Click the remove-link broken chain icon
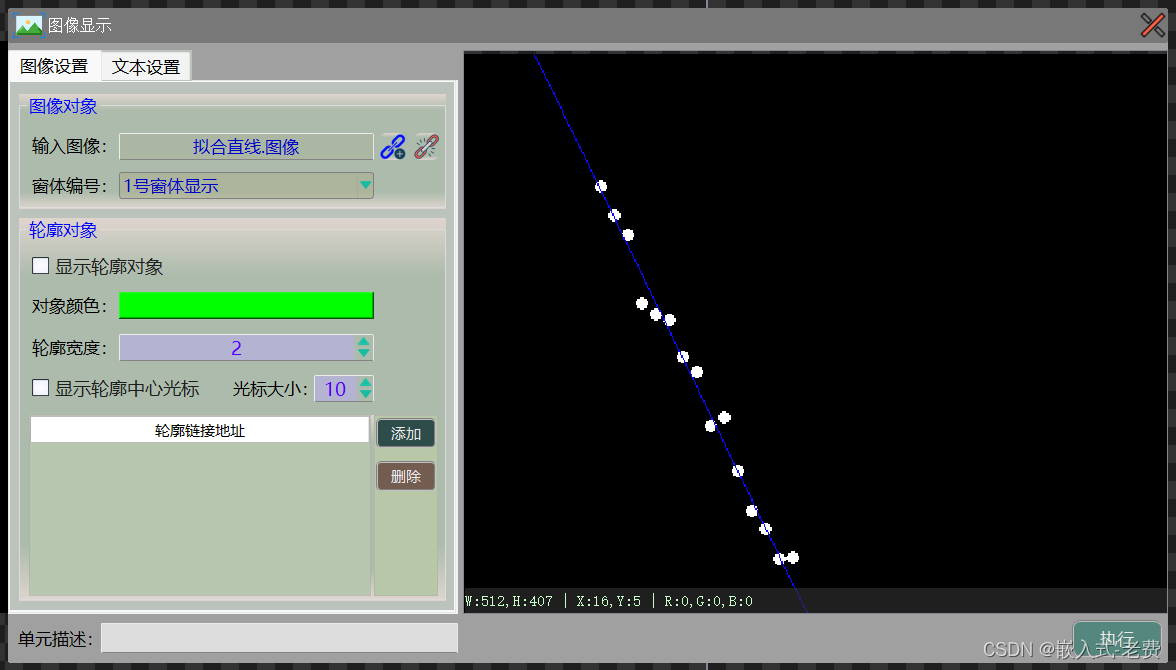Image resolution: width=1176 pixels, height=670 pixels. pos(426,146)
